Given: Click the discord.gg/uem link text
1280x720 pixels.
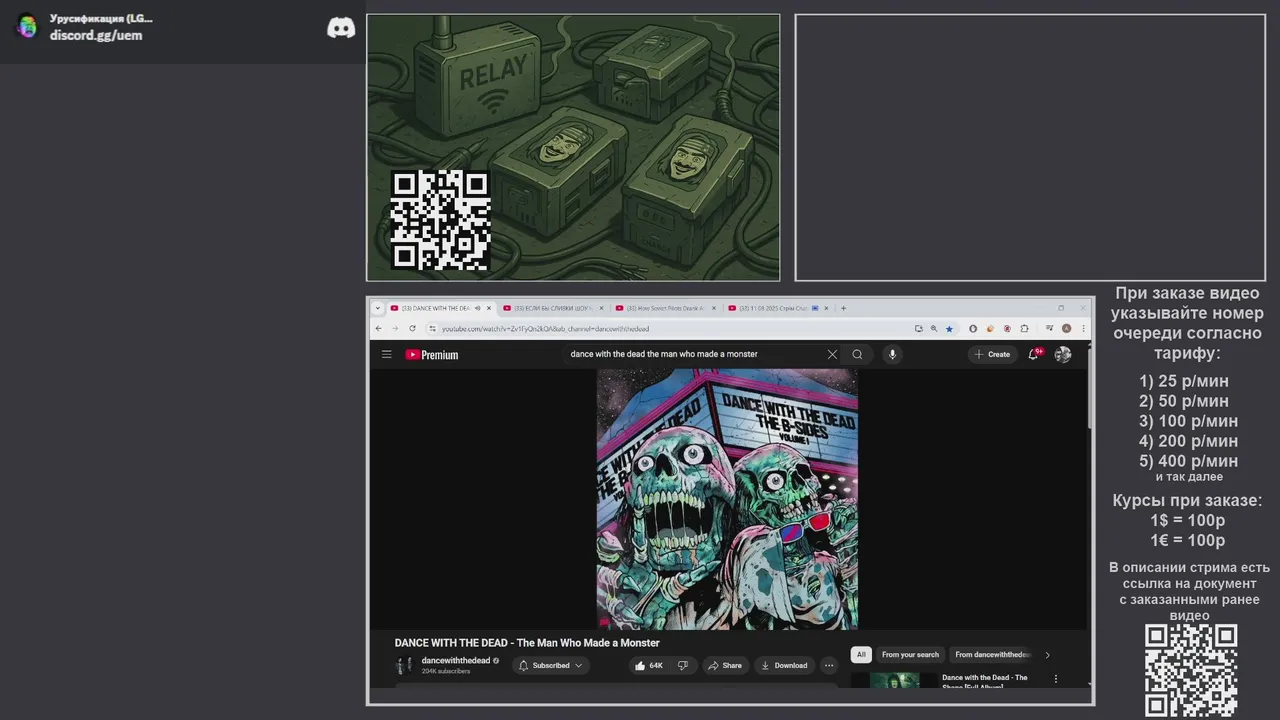Looking at the screenshot, I should point(96,35).
